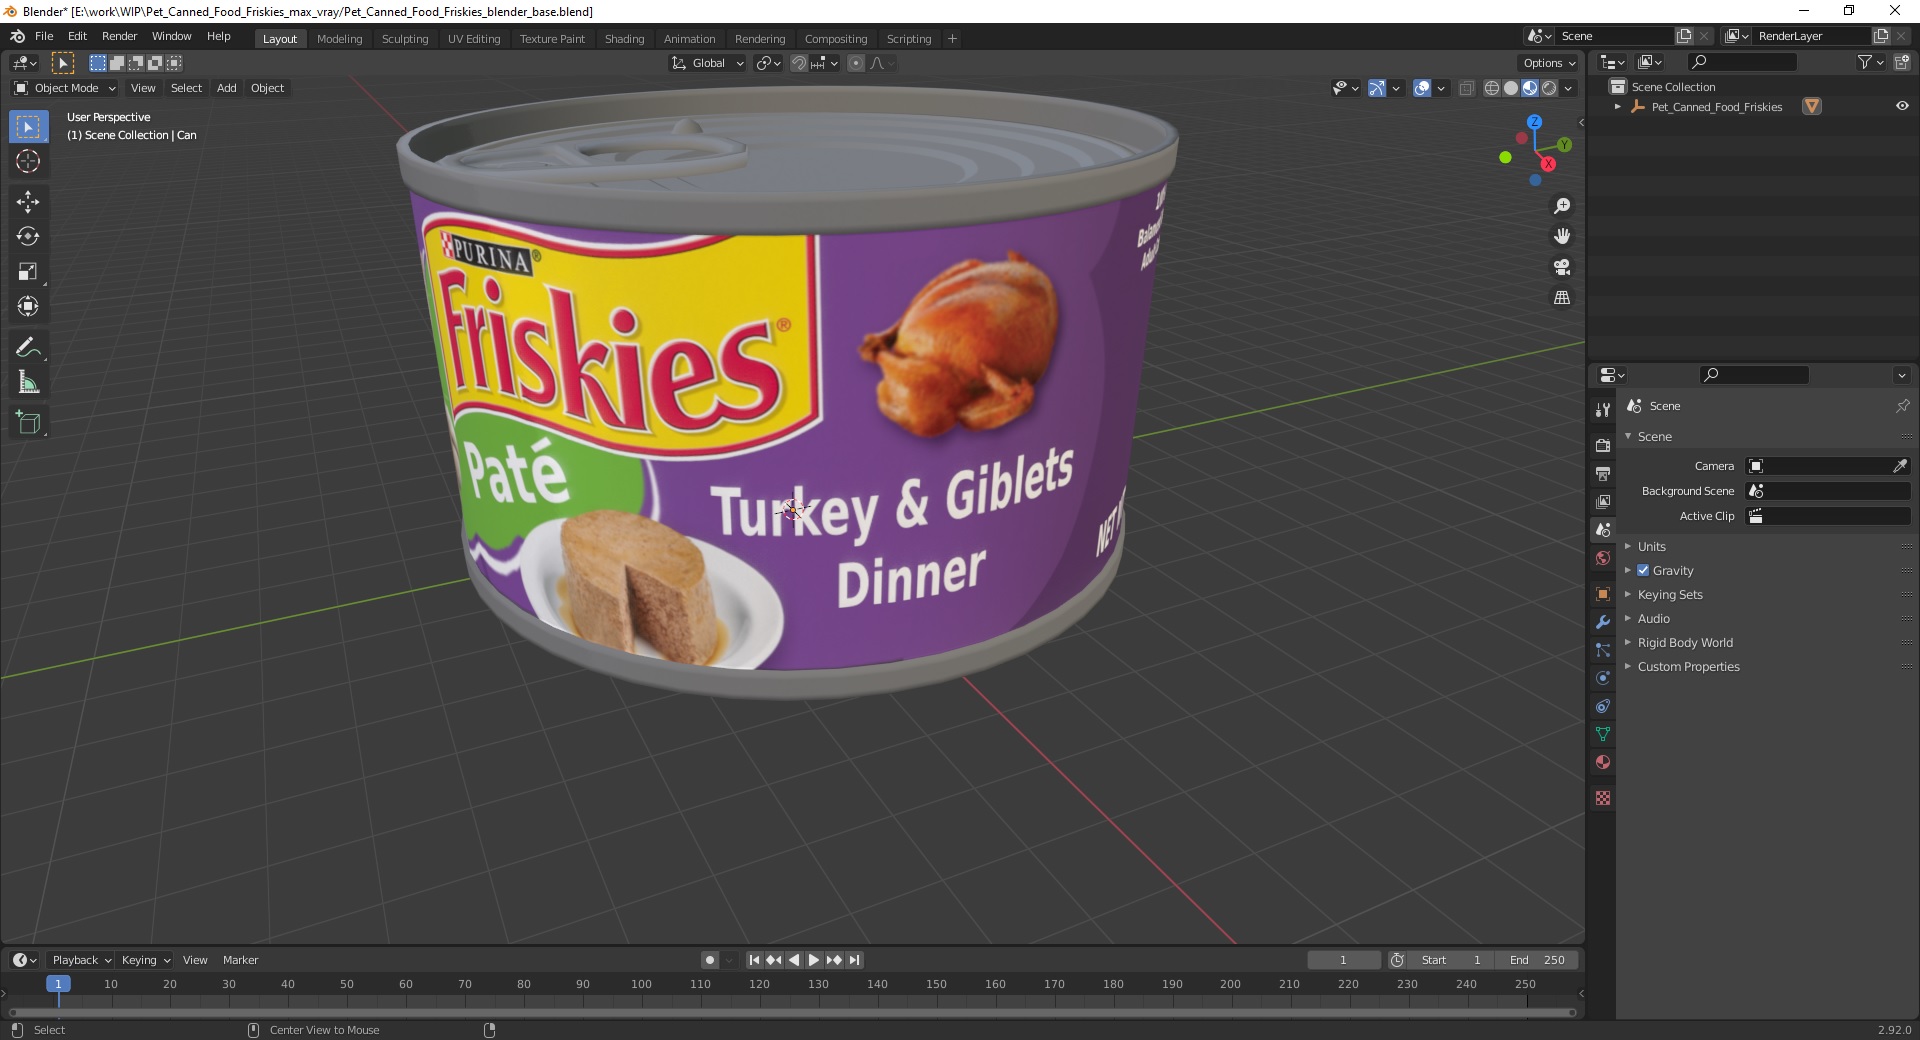Play the animation forward

pyautogui.click(x=814, y=960)
